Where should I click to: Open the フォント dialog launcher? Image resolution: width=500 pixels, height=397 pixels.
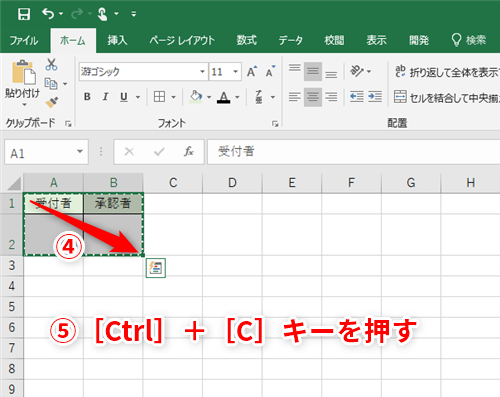[x=275, y=124]
